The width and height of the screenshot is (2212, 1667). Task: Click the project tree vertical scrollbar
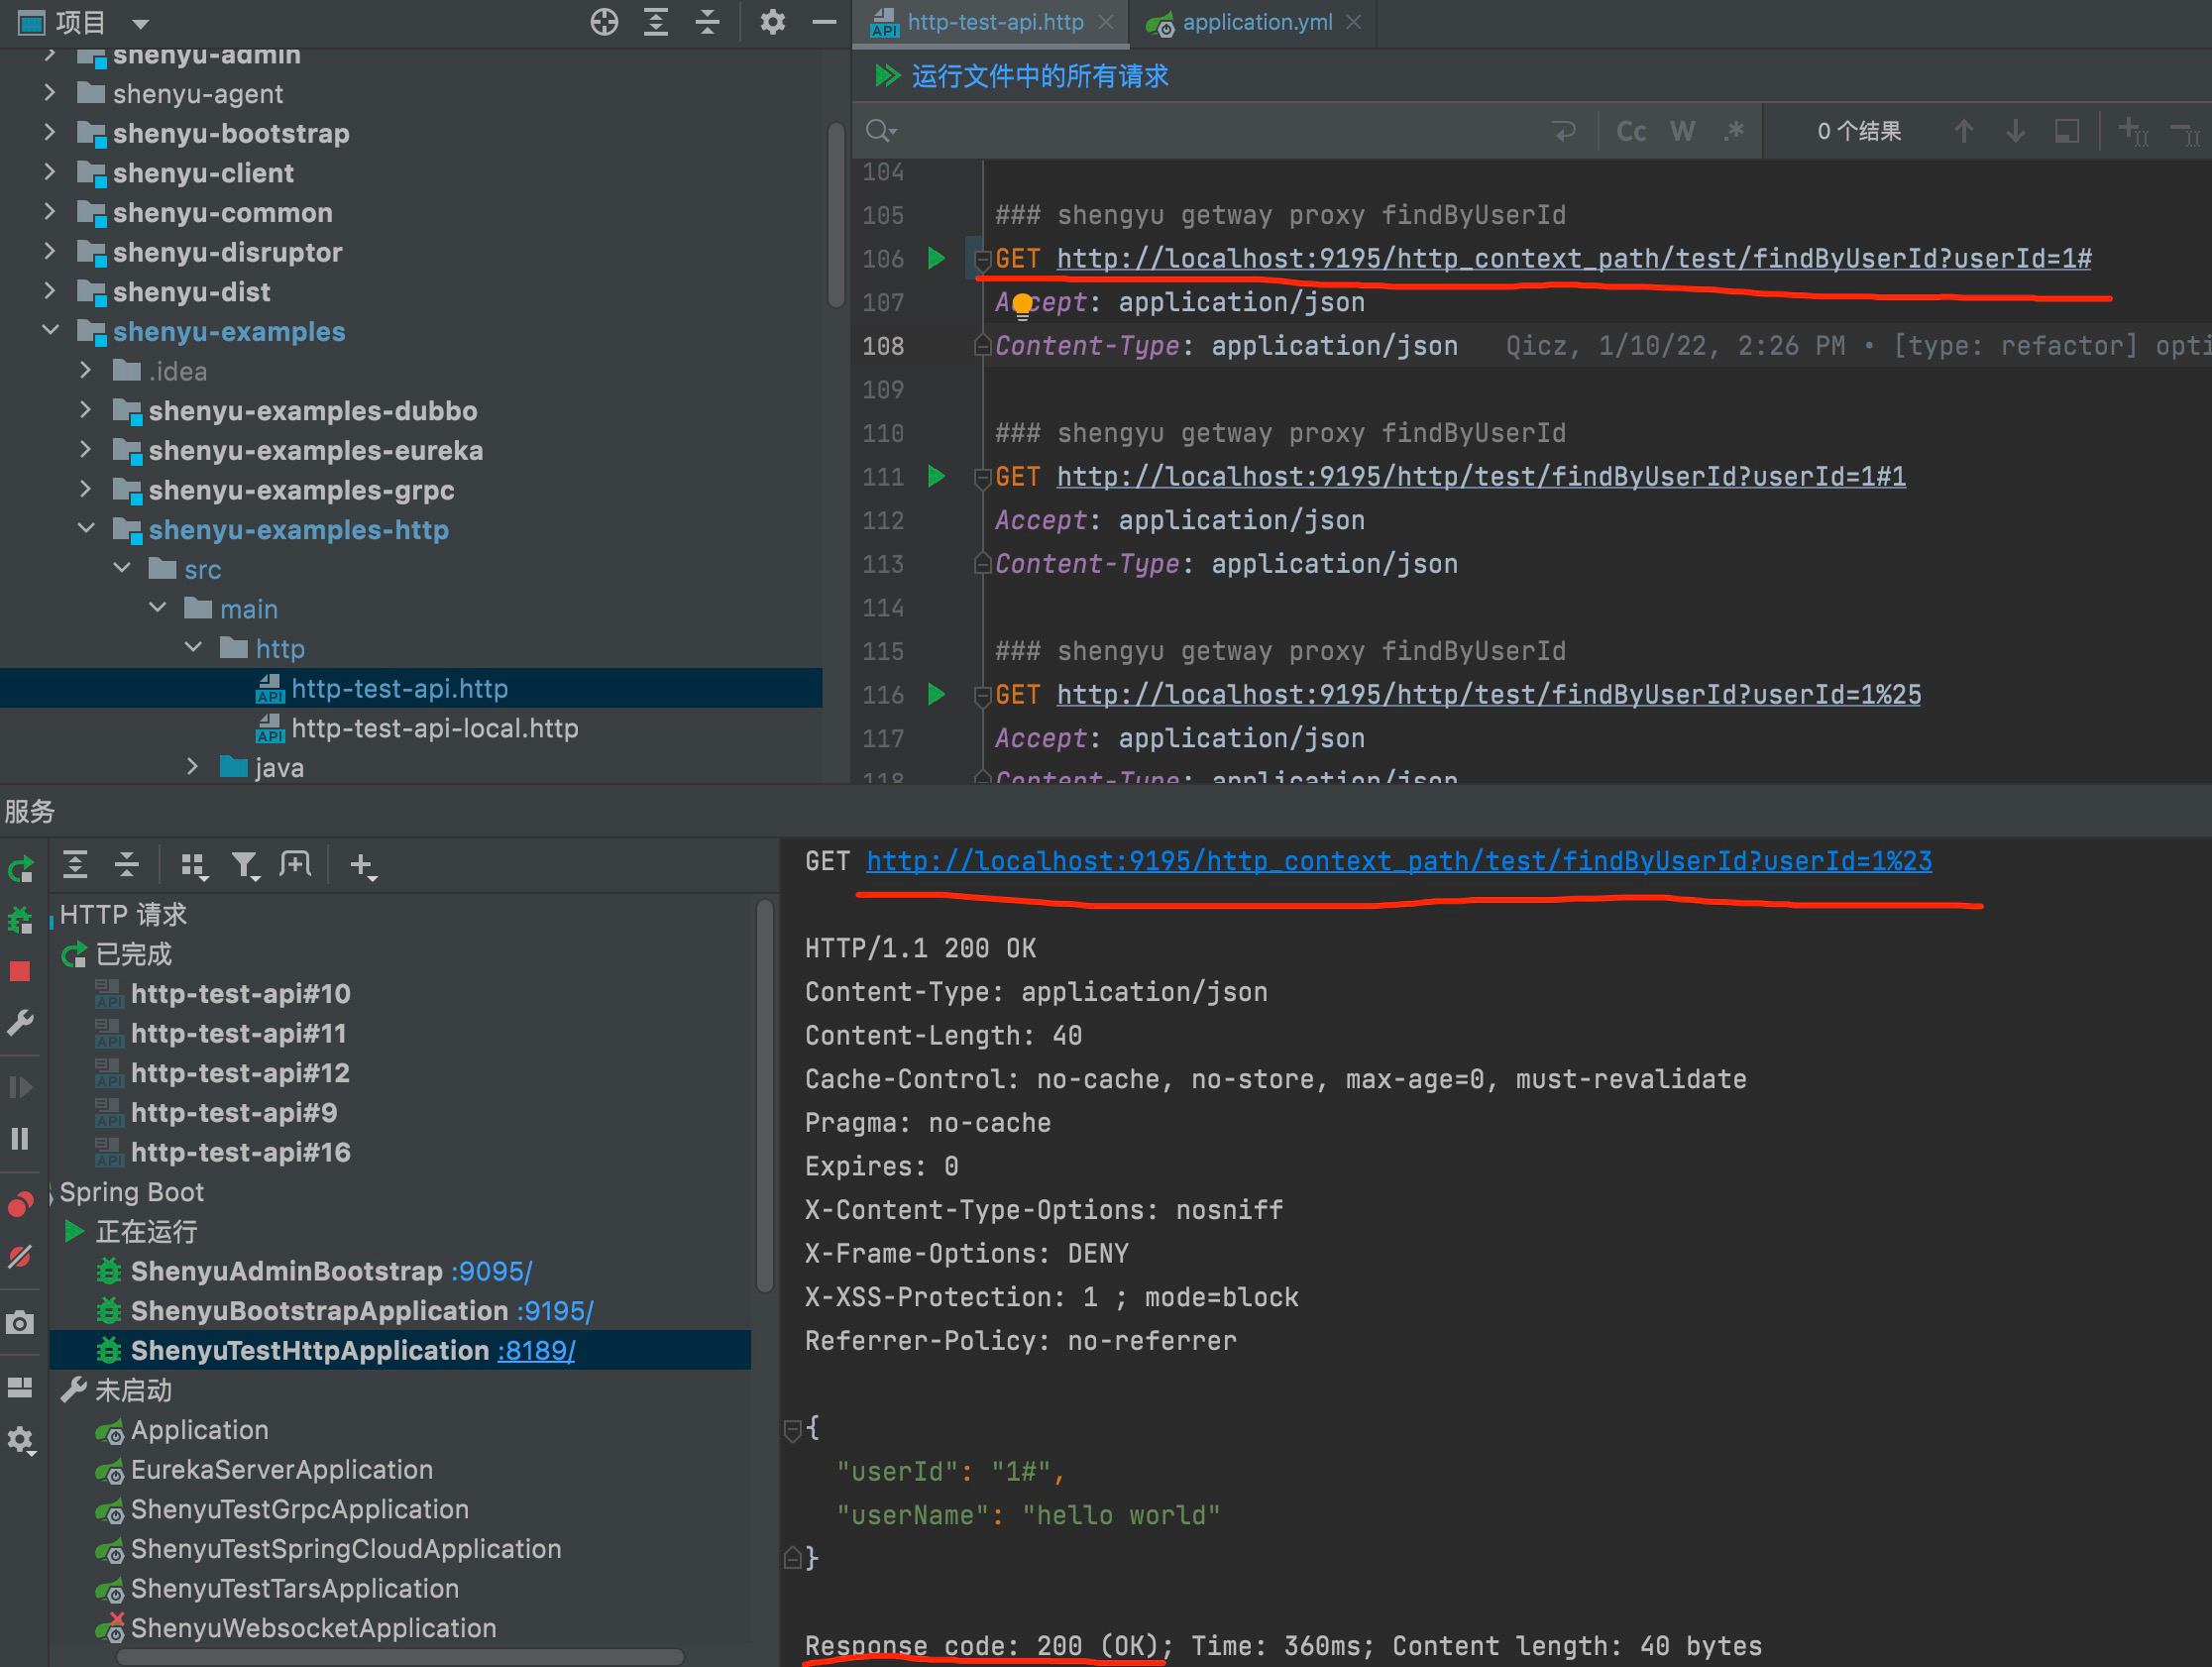[x=836, y=215]
